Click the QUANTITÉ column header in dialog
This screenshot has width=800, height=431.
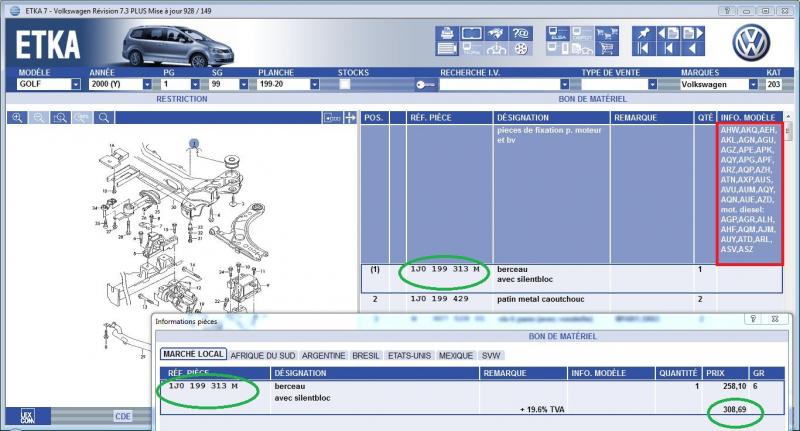(678, 373)
